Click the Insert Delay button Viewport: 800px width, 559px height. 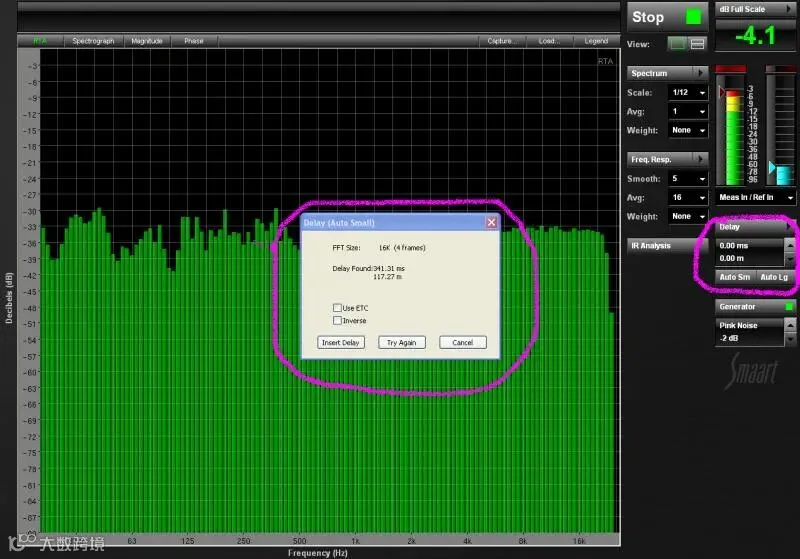(341, 342)
